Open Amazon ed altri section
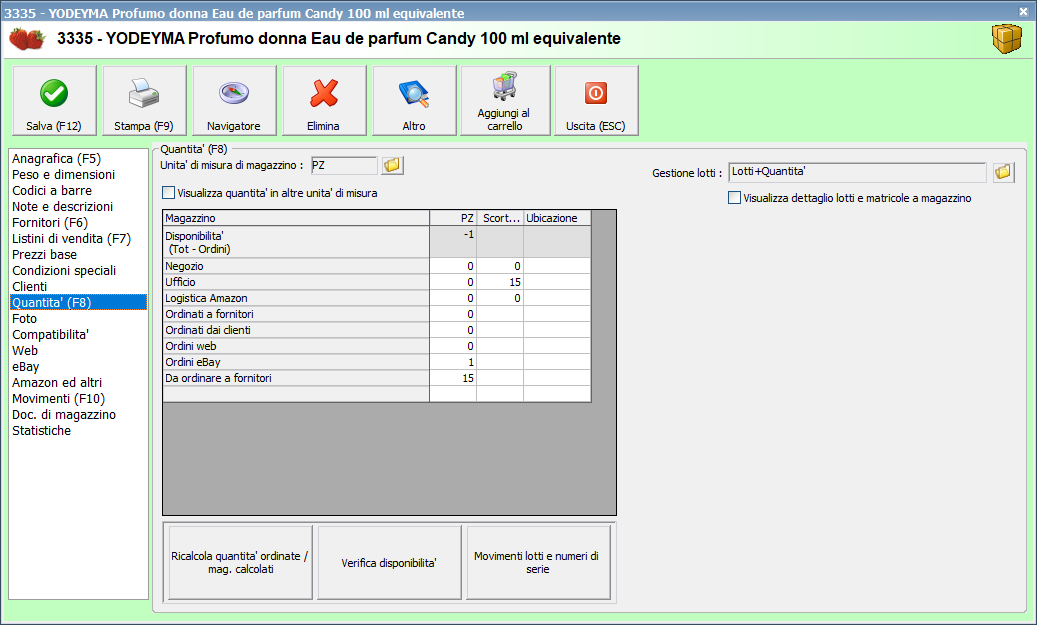The image size is (1037, 625). point(78,382)
